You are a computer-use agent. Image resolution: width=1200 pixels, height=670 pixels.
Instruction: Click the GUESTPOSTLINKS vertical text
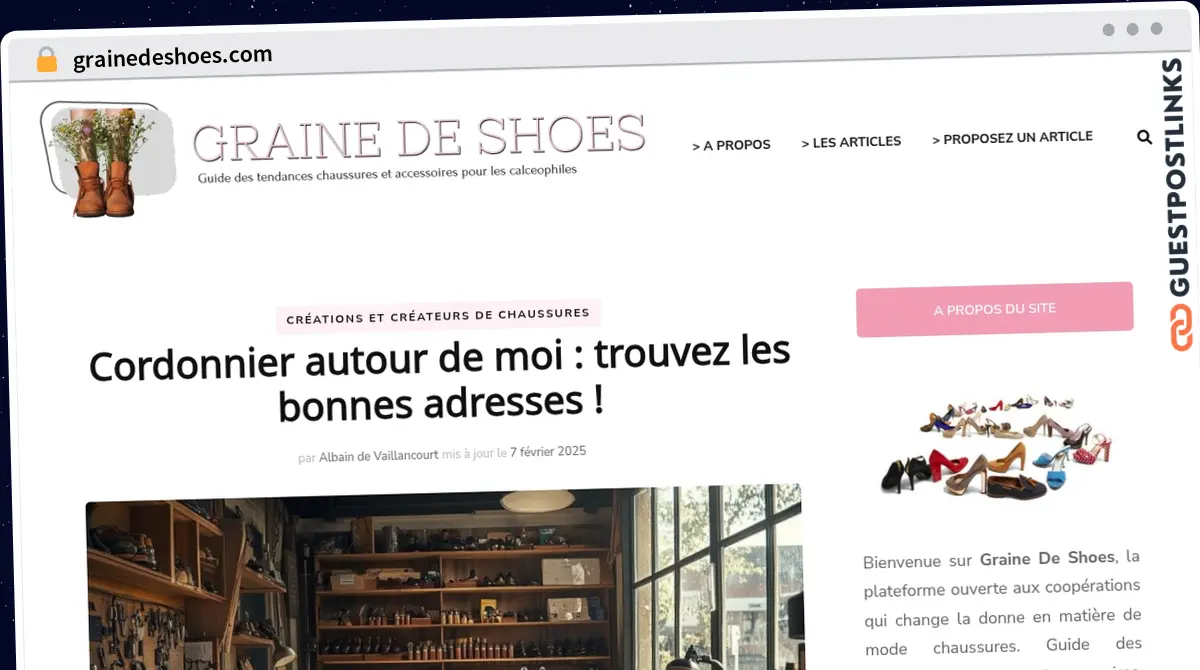(x=1180, y=176)
